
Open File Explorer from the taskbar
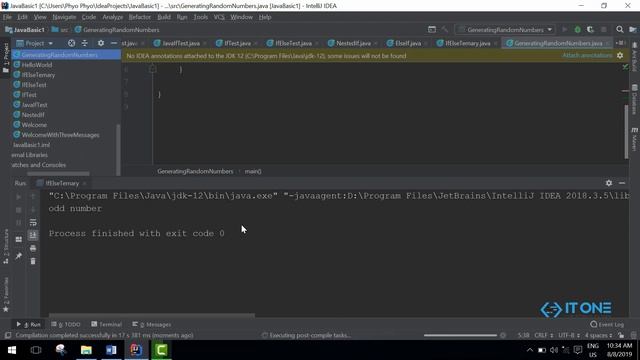(x=86, y=350)
